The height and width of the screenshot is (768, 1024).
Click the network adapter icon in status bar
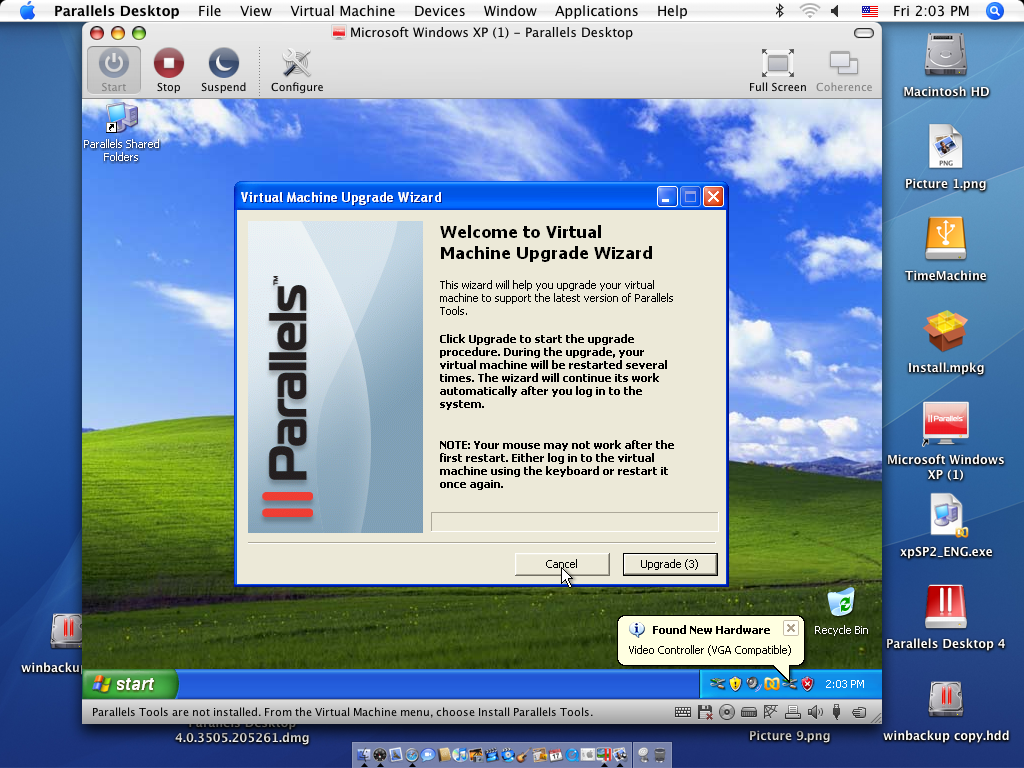[771, 712]
